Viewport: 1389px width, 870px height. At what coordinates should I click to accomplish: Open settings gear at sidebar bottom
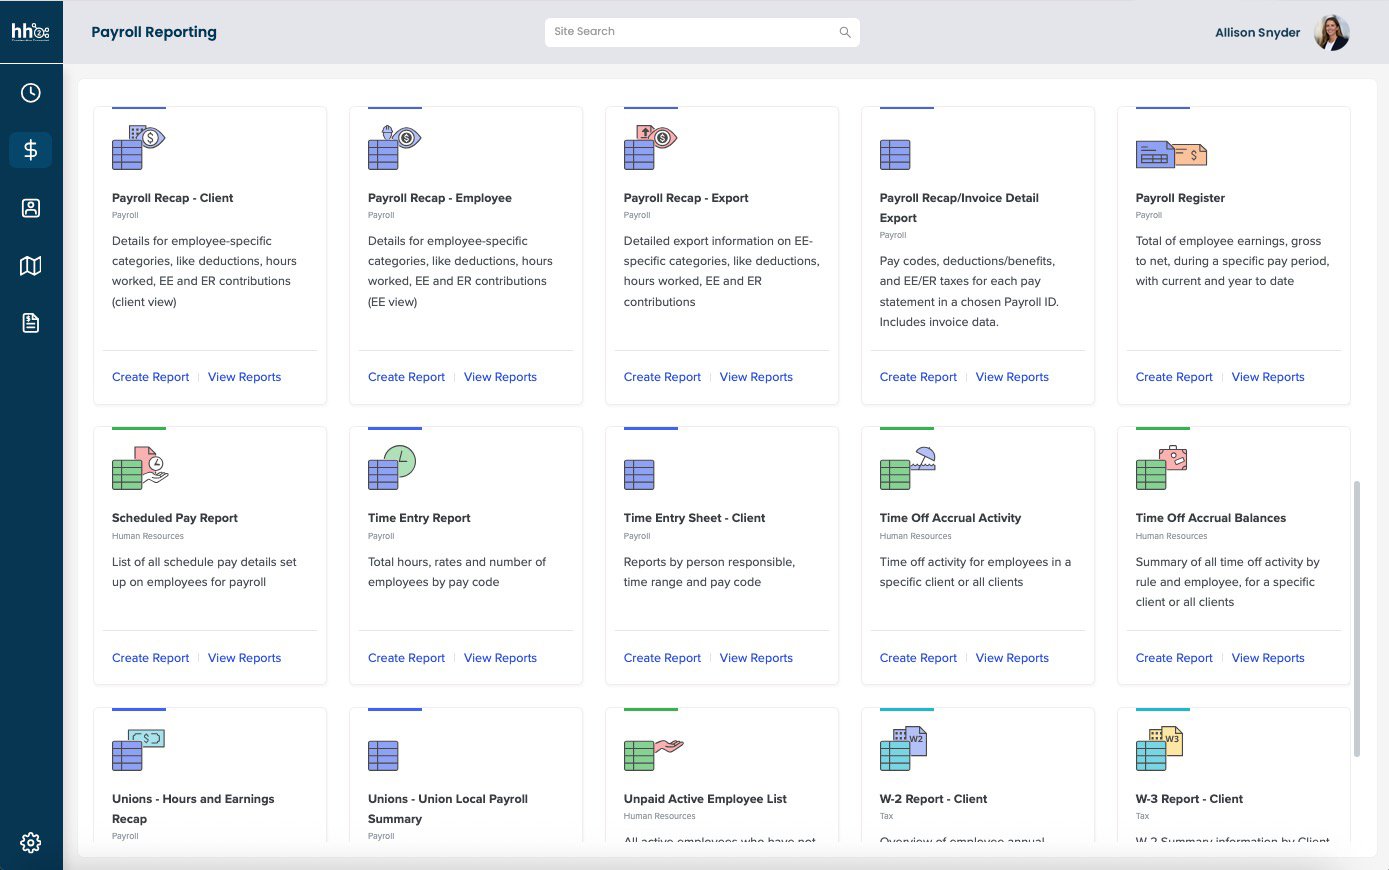[x=31, y=842]
